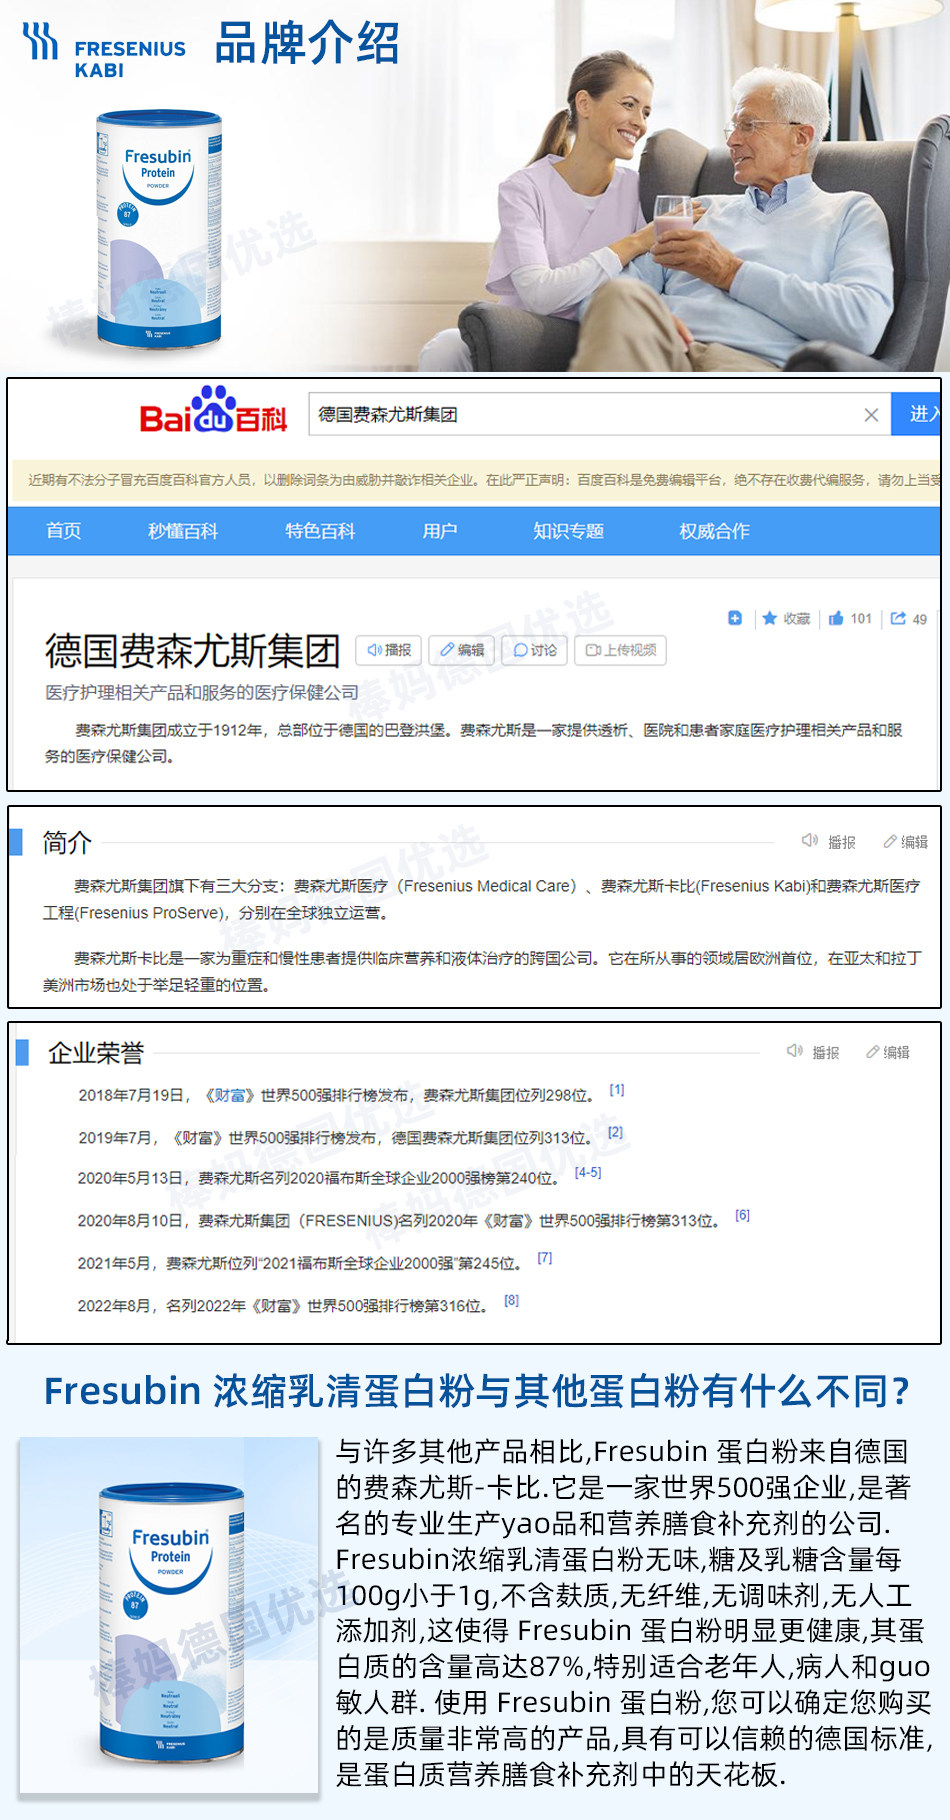The image size is (950, 1820).
Task: Click the 上传视频 button
Action: (x=621, y=650)
